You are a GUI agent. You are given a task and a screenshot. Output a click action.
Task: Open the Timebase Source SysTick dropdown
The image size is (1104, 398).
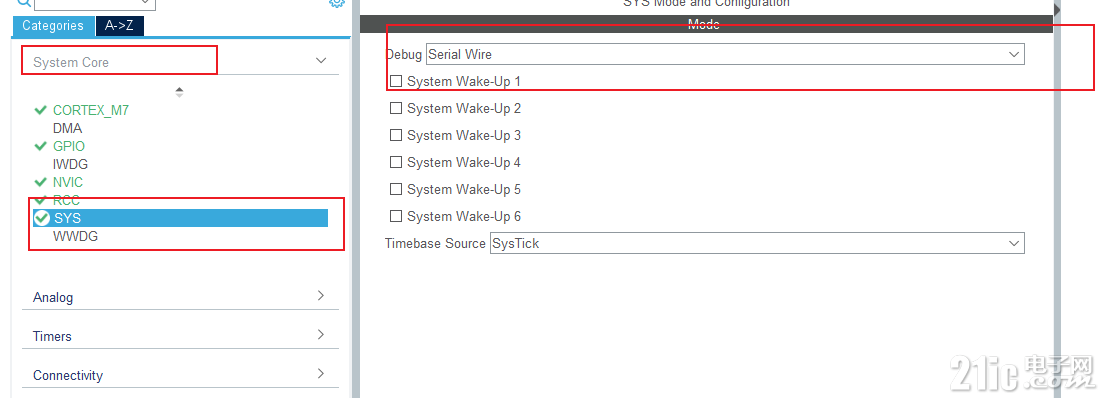(x=757, y=243)
